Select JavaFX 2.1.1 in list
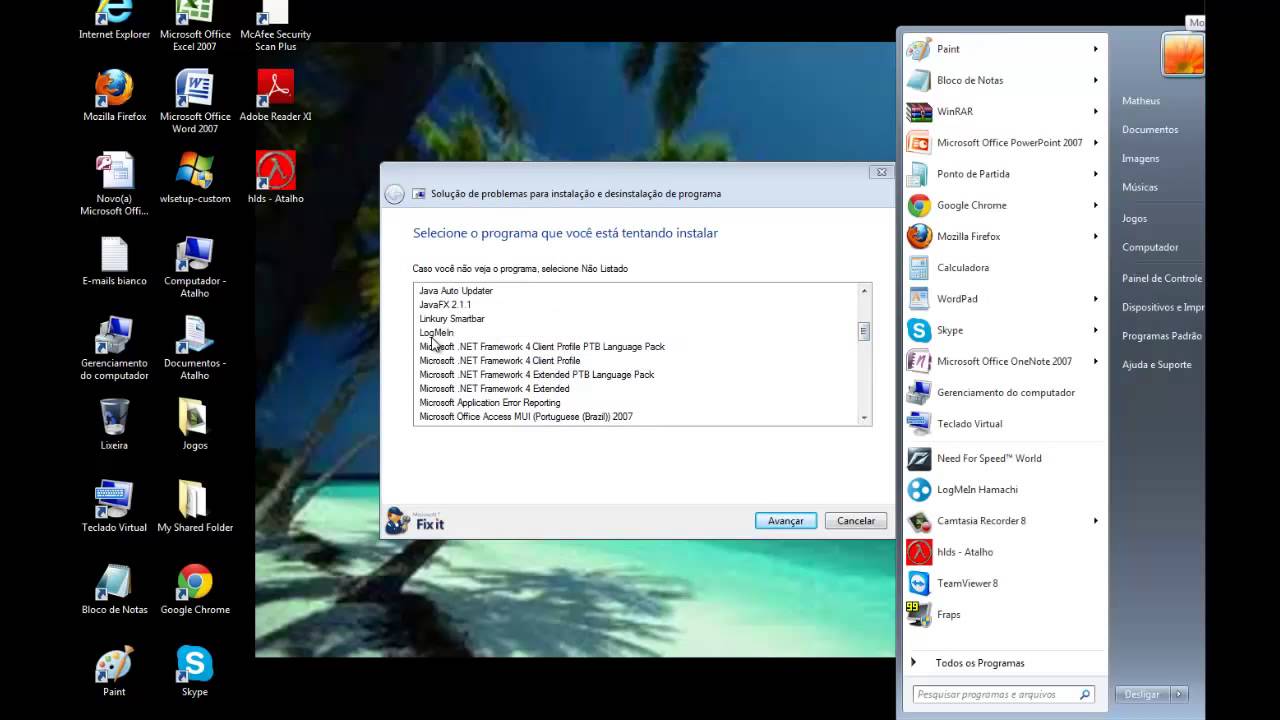 point(445,305)
